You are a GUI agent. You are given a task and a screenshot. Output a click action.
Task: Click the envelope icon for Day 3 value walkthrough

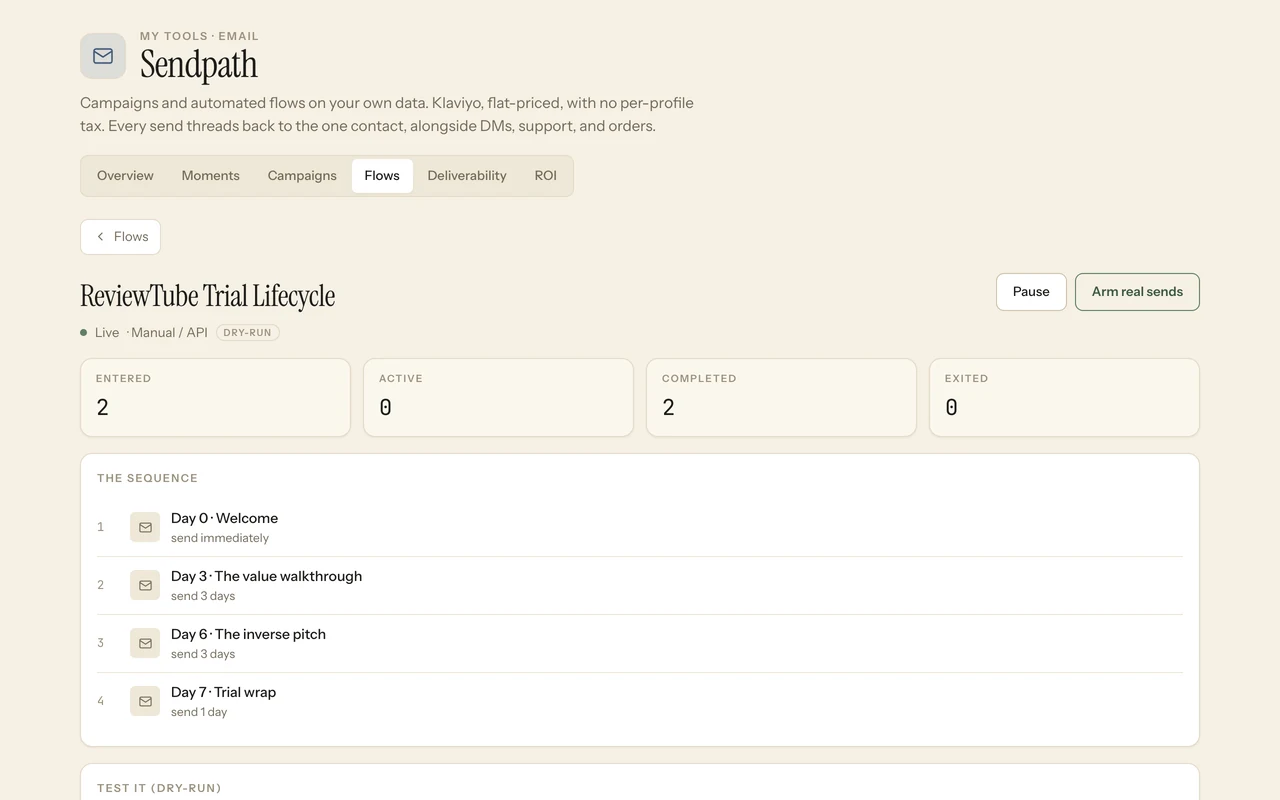click(145, 585)
